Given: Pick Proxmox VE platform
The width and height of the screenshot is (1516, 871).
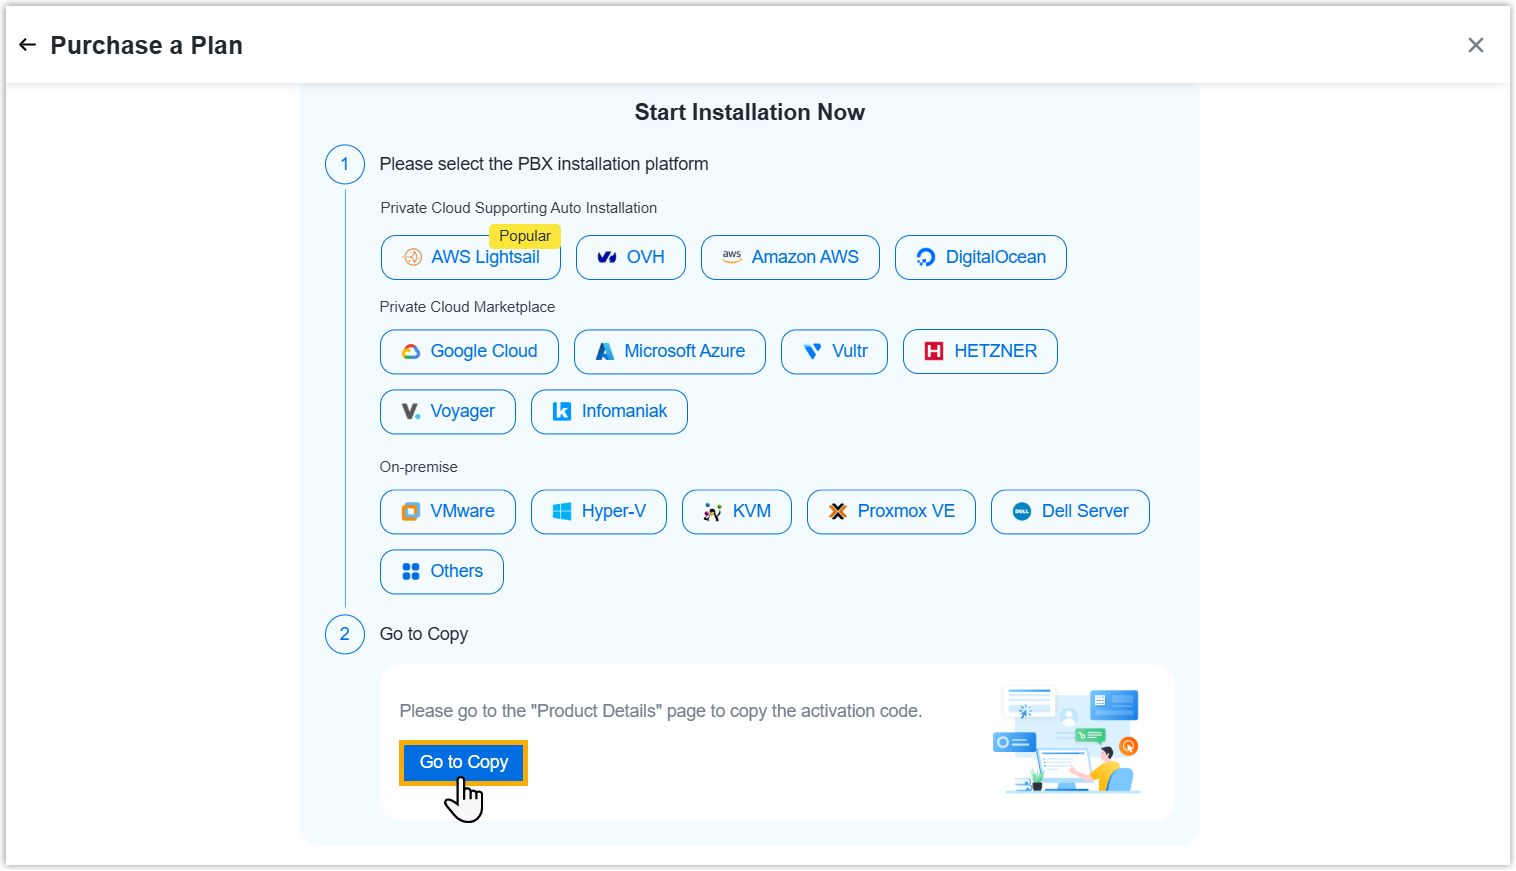Looking at the screenshot, I should [890, 512].
